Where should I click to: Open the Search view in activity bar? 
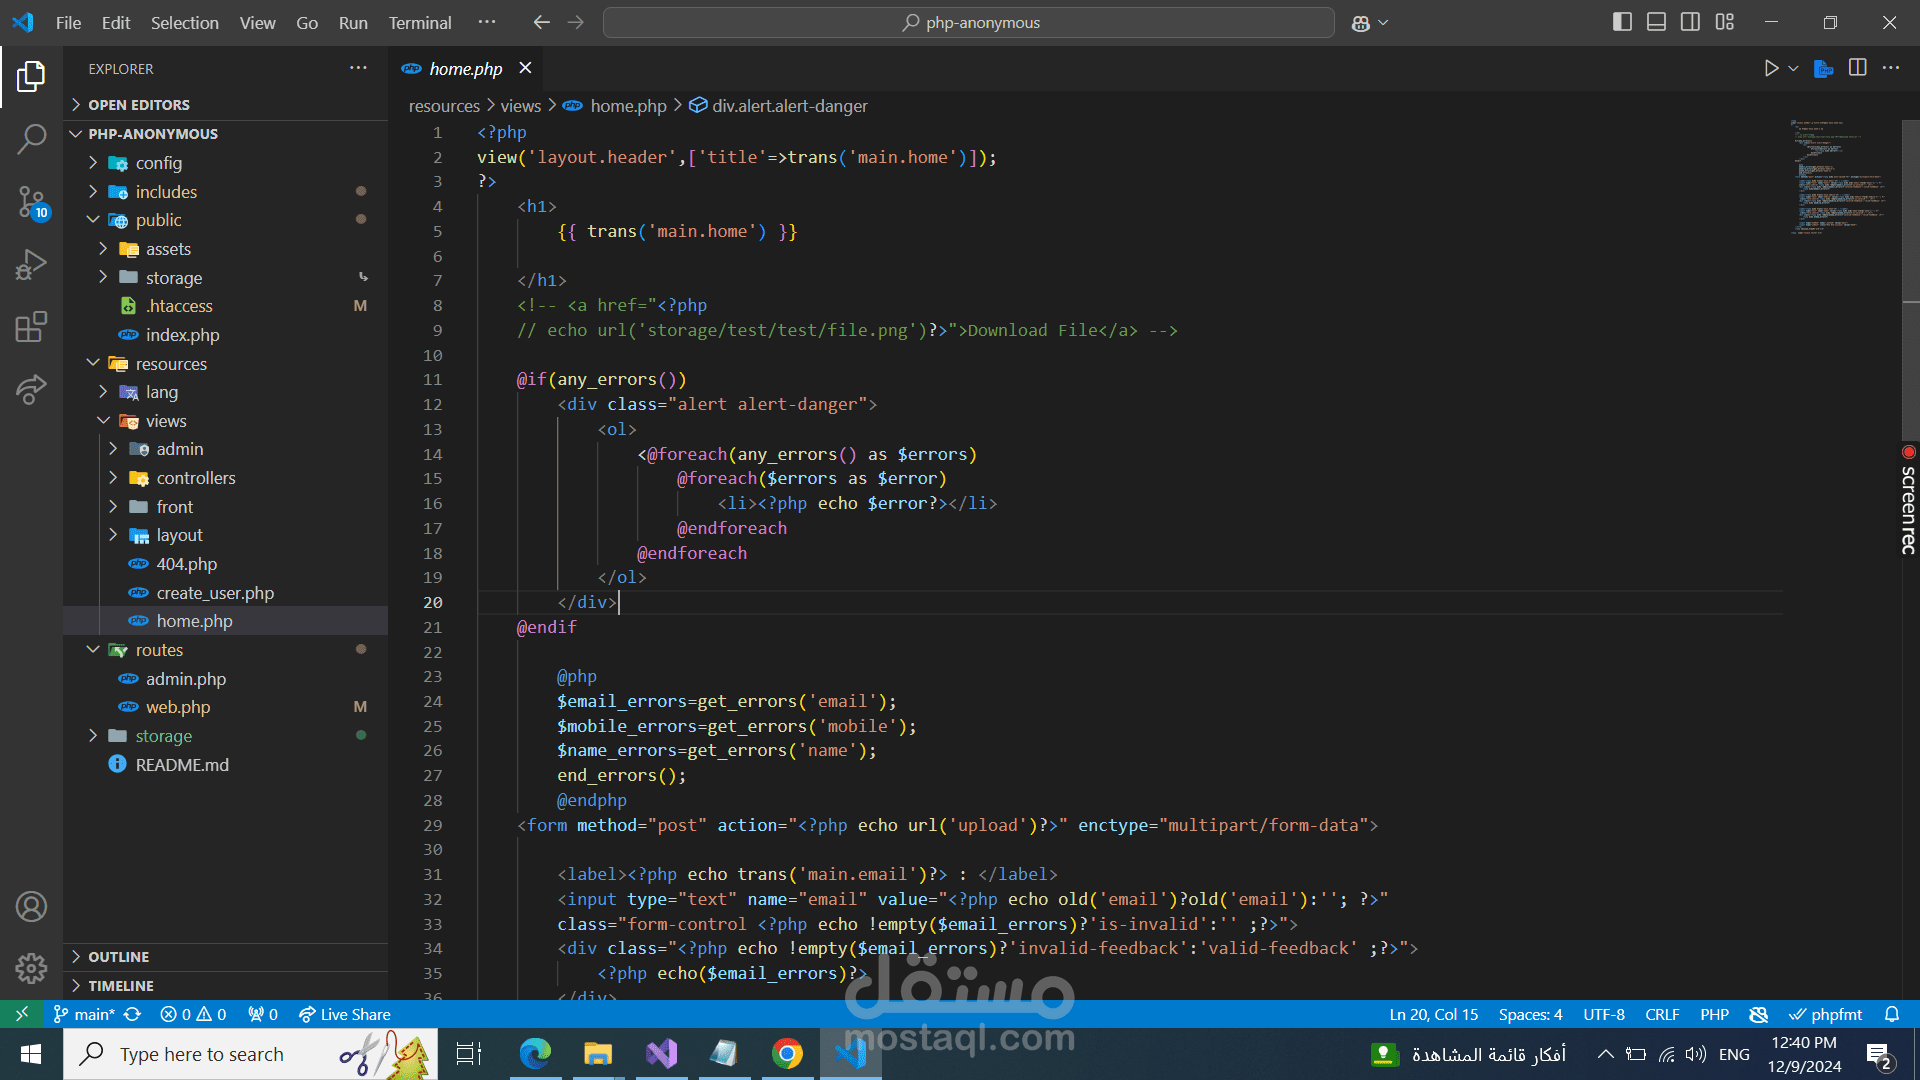[x=31, y=139]
